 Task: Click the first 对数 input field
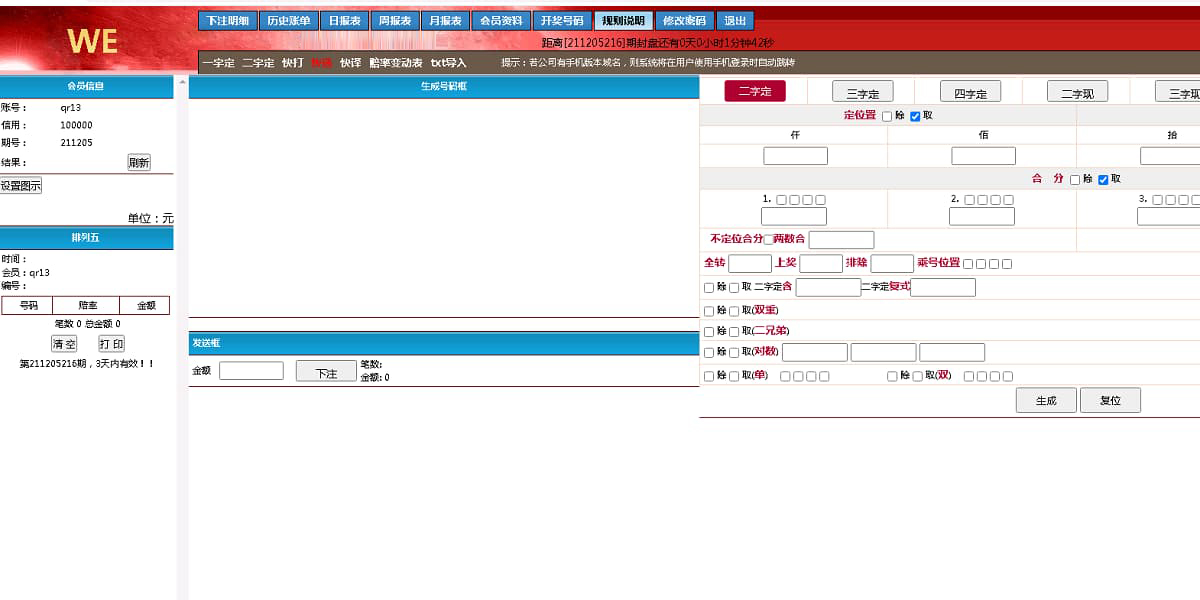point(815,352)
